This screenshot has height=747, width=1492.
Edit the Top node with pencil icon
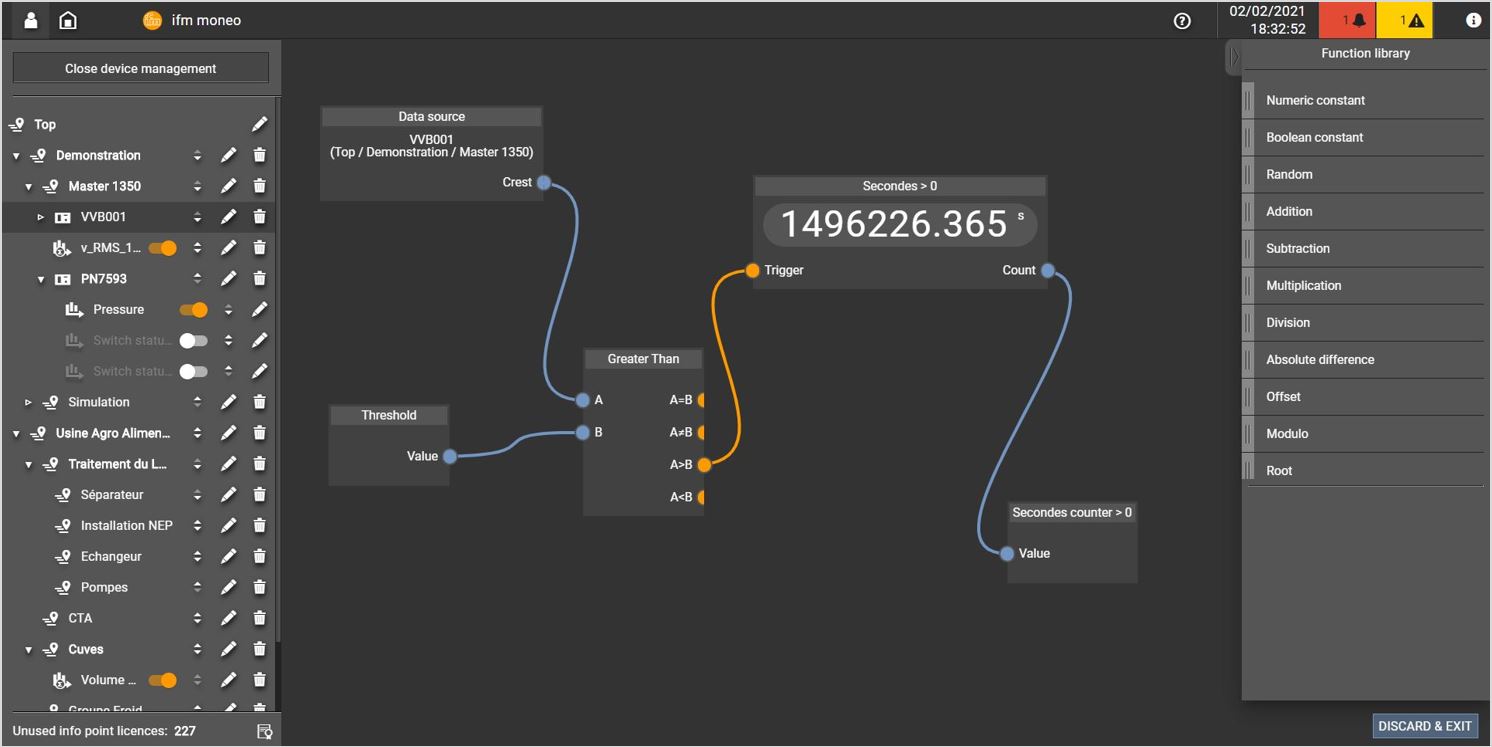pos(259,124)
